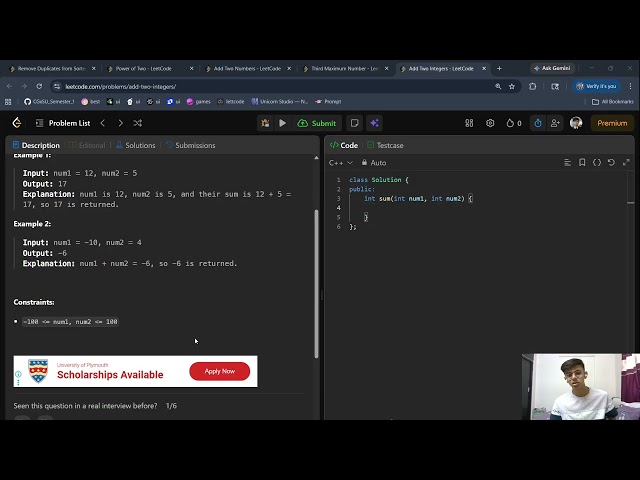Click the editor bookmark icon
Image resolution: width=640 pixels, height=480 pixels.
[582, 162]
